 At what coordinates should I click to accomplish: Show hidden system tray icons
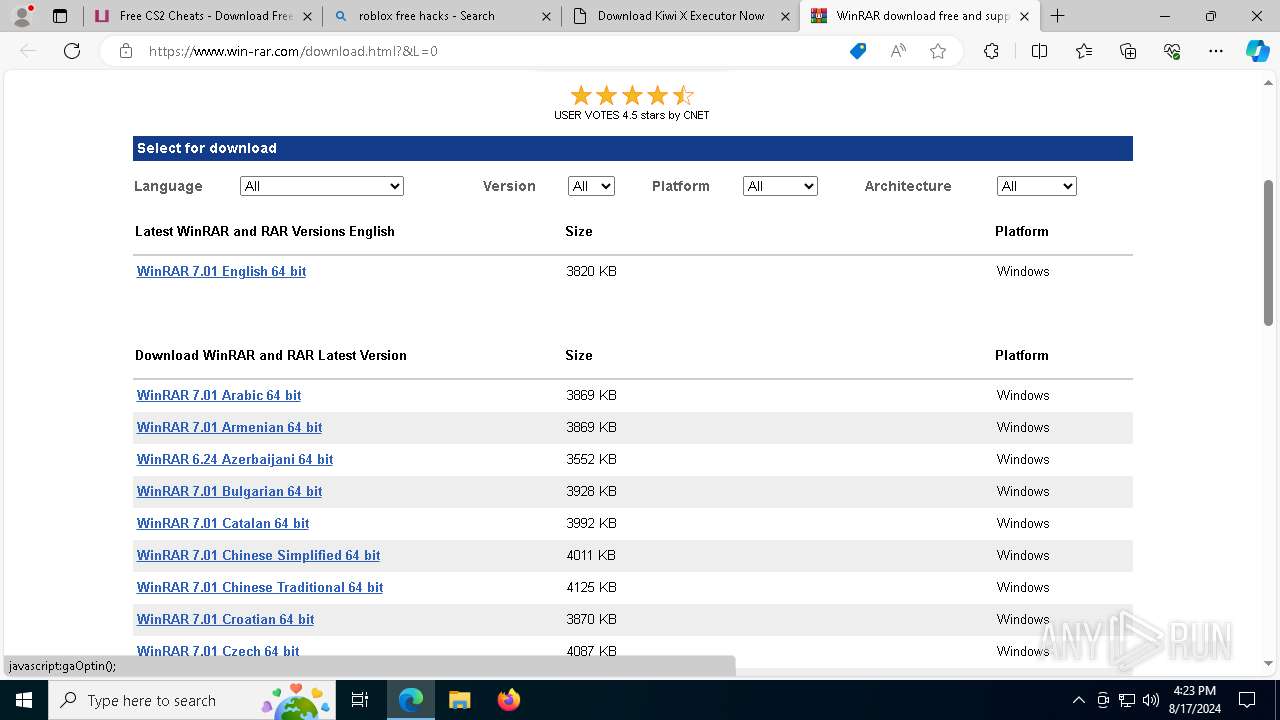[x=1078, y=700]
